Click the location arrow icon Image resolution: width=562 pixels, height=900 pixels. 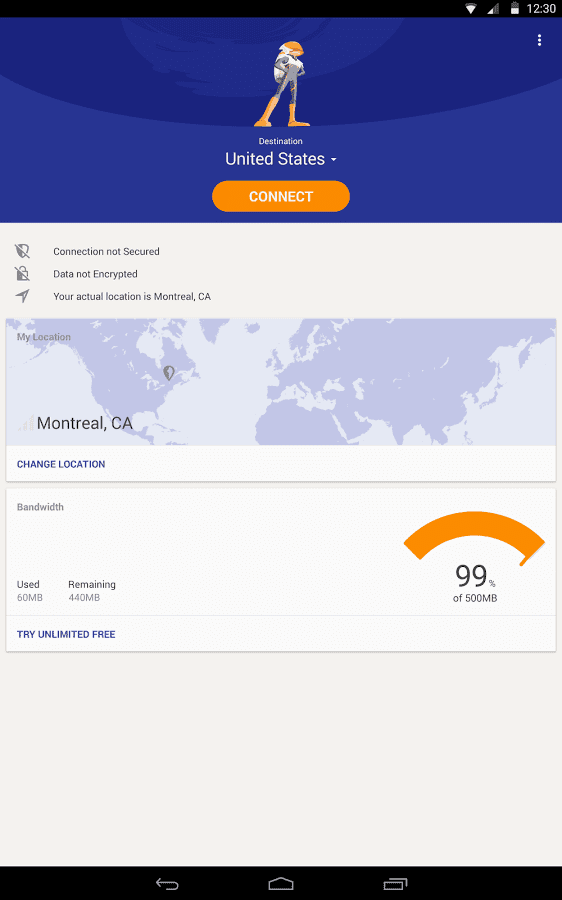[22, 296]
